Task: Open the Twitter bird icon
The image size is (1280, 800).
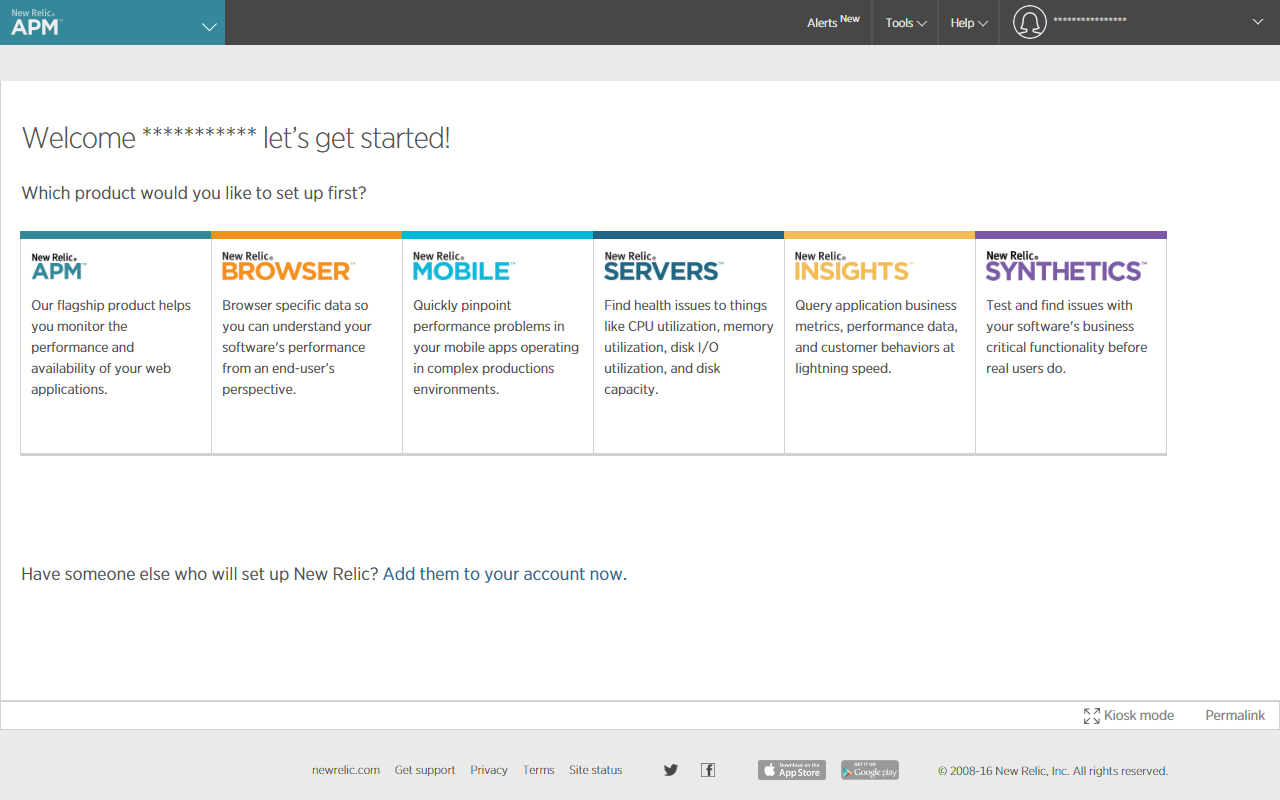Action: click(x=671, y=770)
